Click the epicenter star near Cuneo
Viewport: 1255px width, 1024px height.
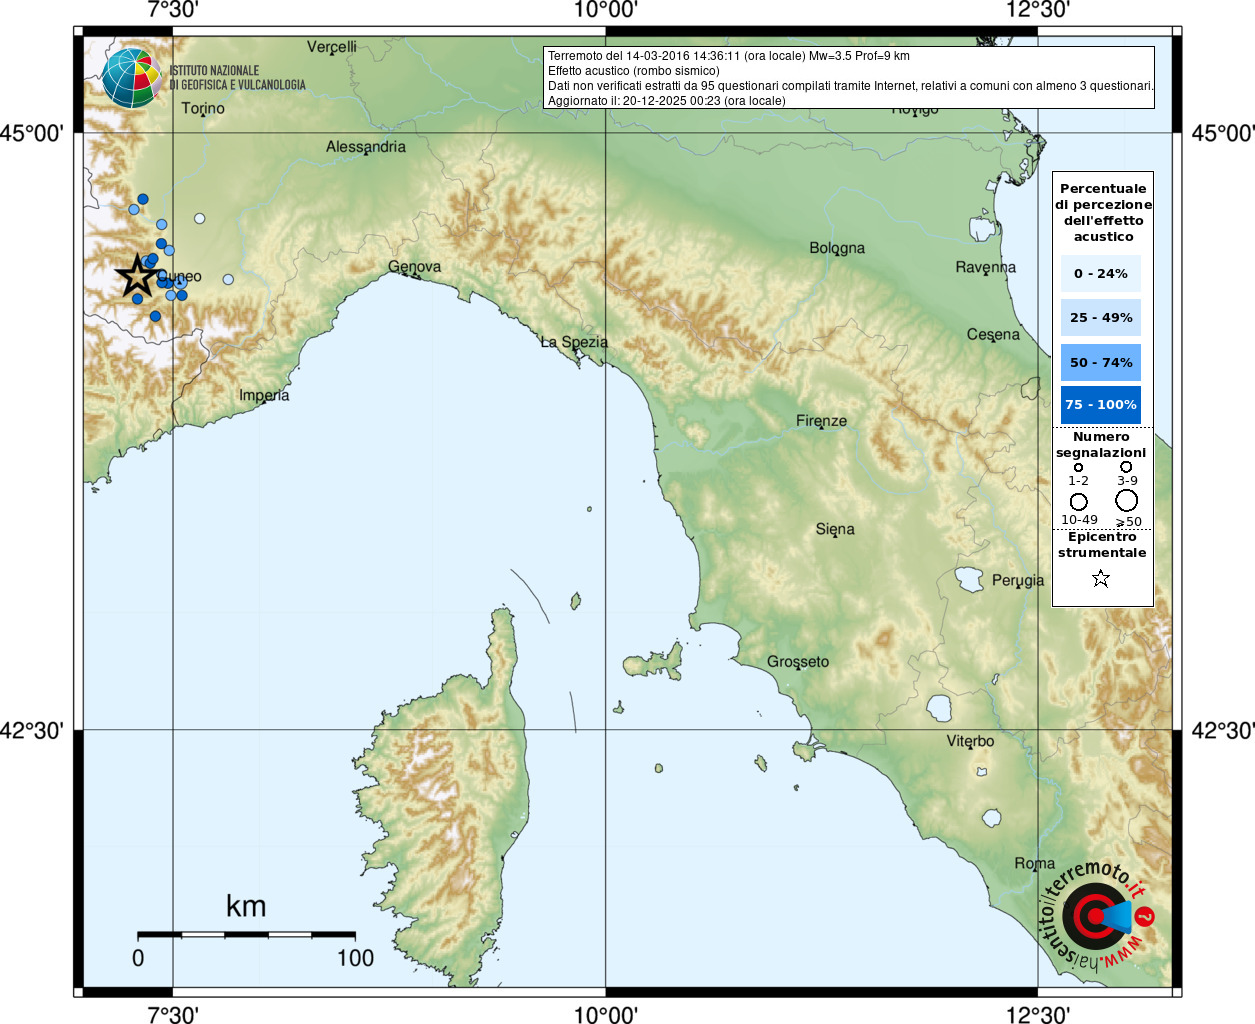click(137, 276)
